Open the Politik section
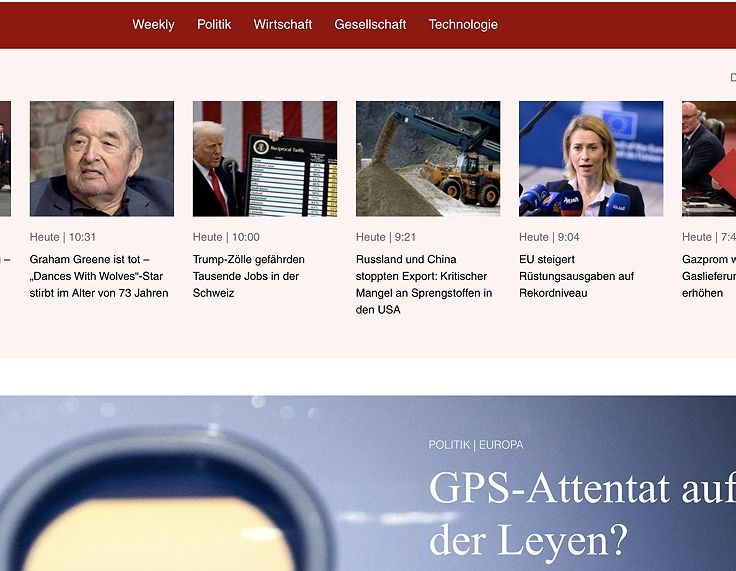Image resolution: width=736 pixels, height=571 pixels. [x=214, y=24]
